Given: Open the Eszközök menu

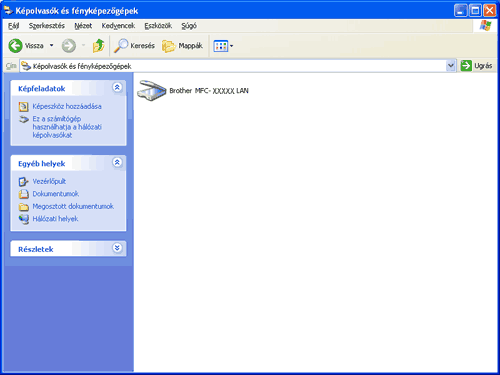Looking at the screenshot, I should click(x=158, y=26).
